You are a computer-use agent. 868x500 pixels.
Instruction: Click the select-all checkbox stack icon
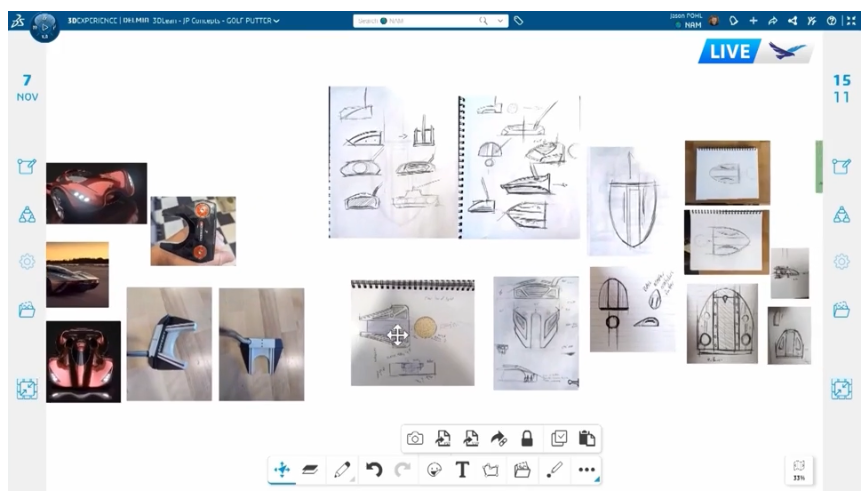(559, 439)
